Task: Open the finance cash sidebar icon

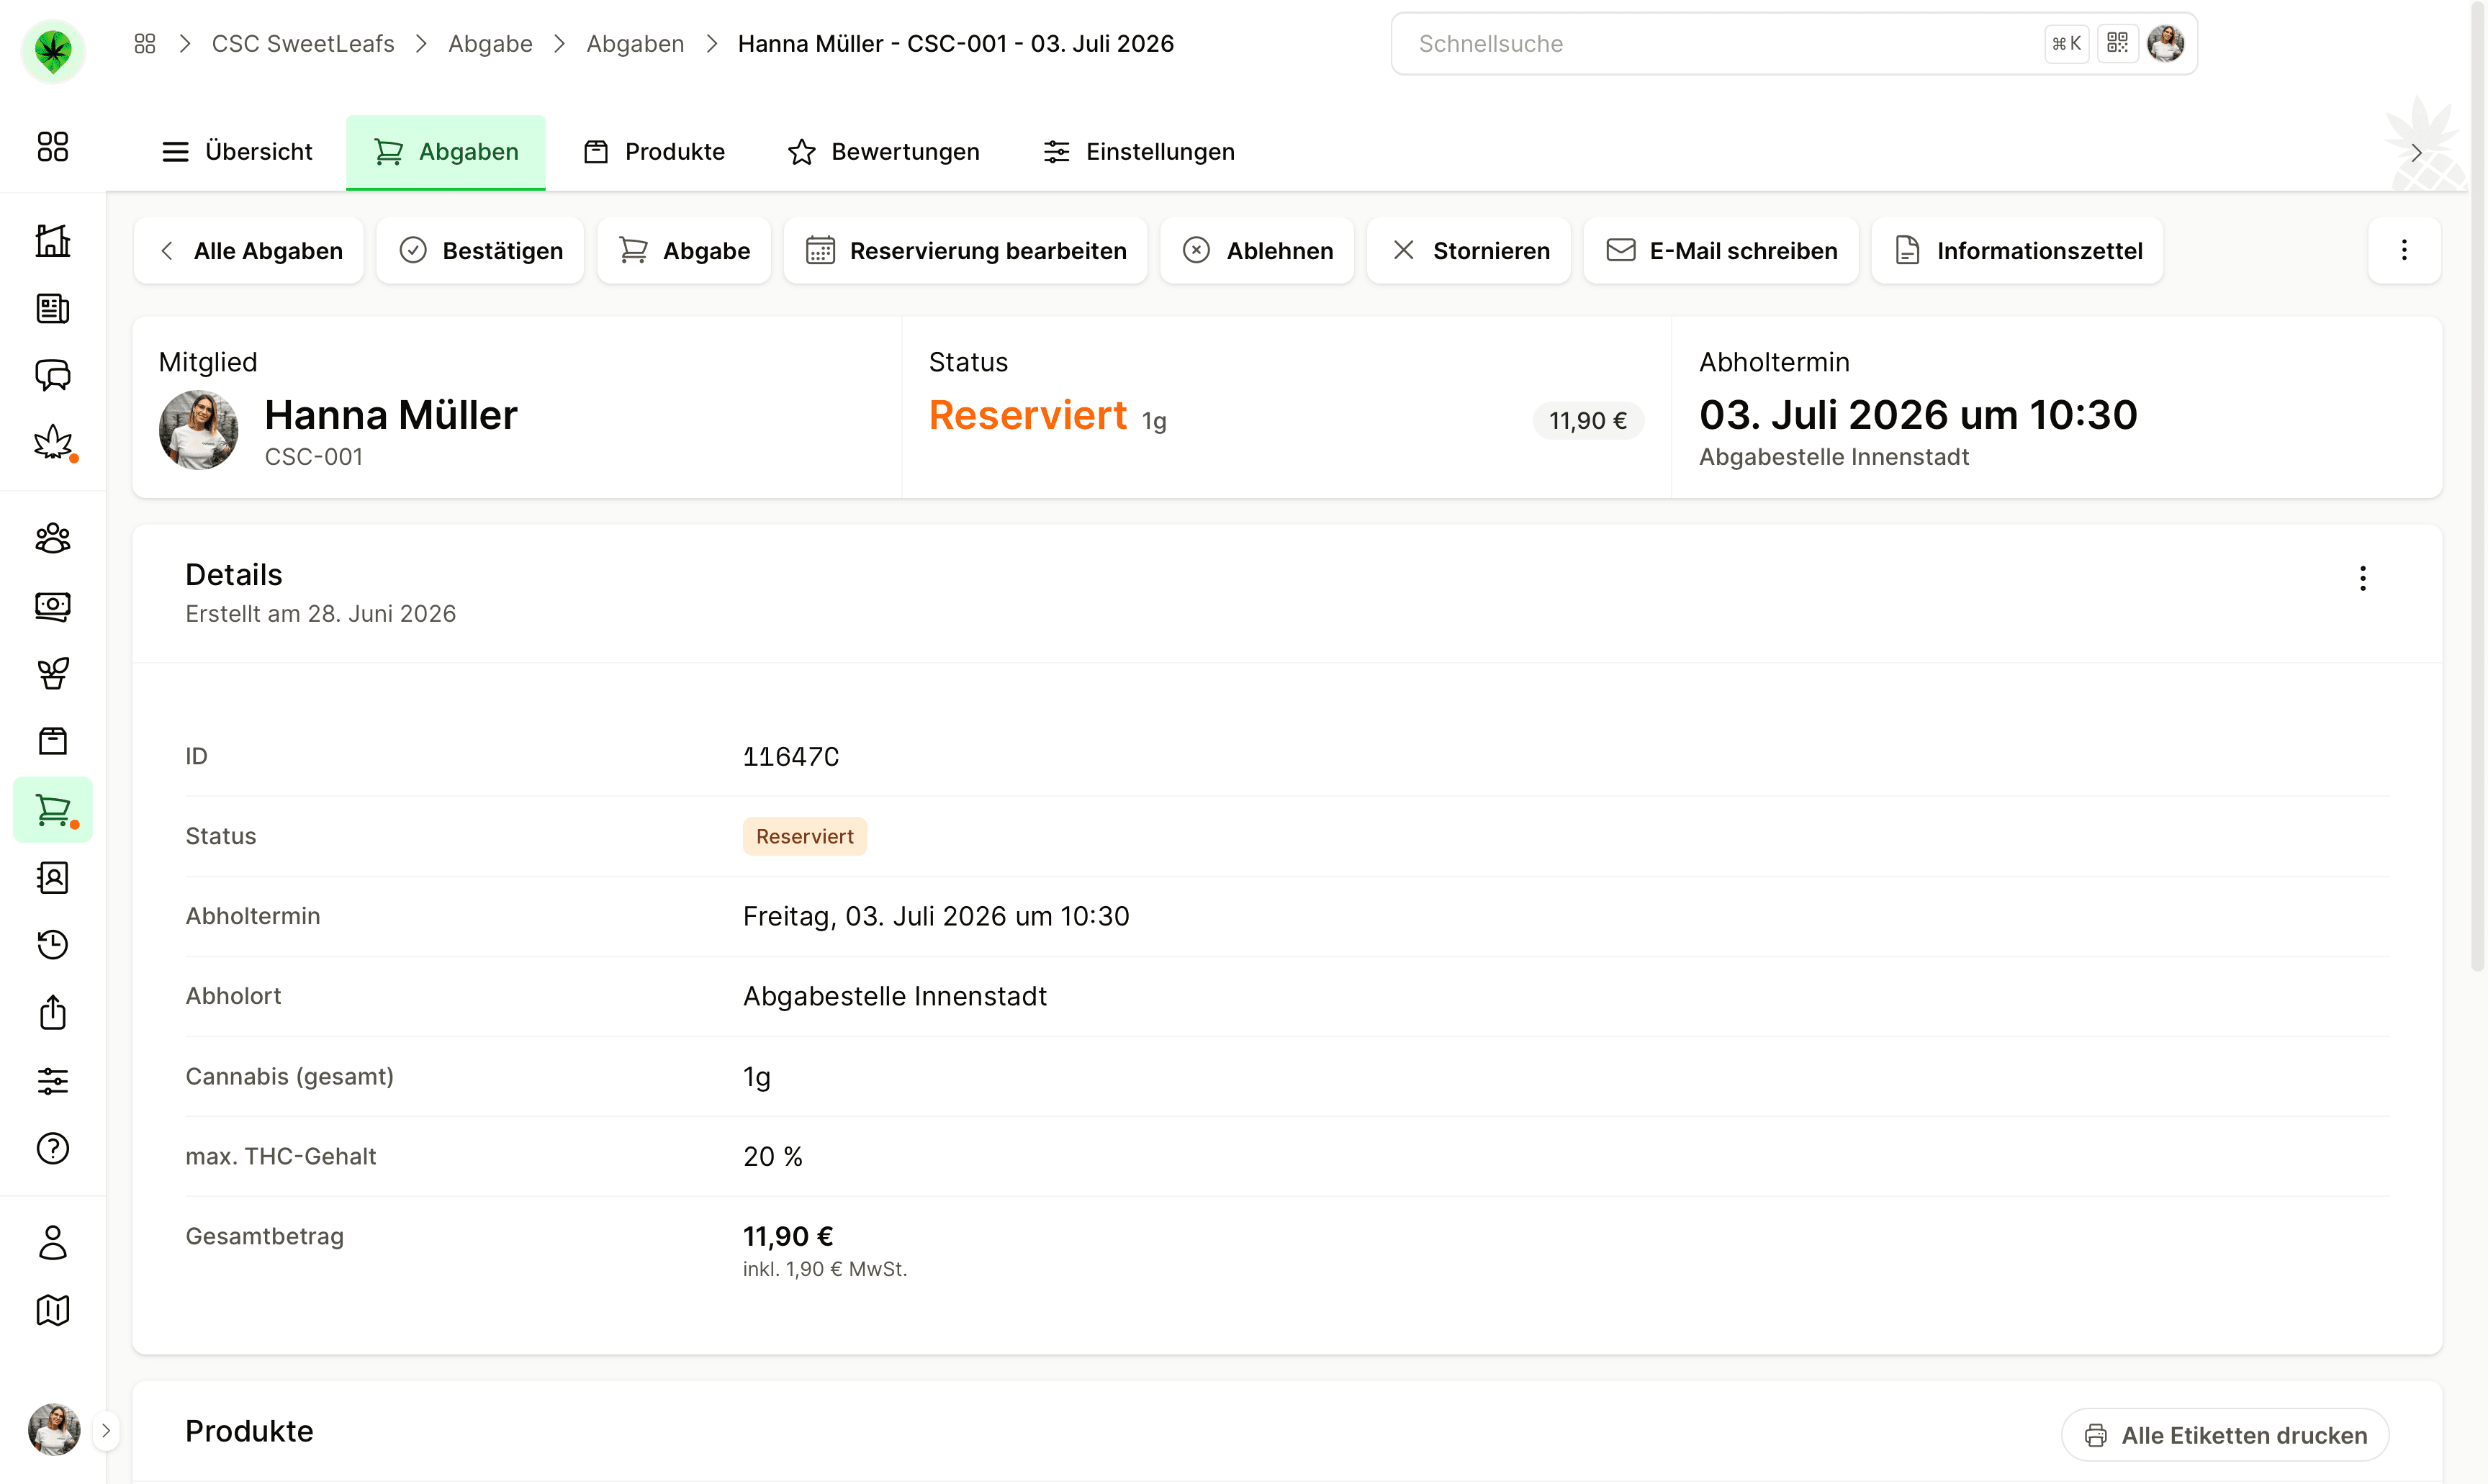Action: click(53, 606)
